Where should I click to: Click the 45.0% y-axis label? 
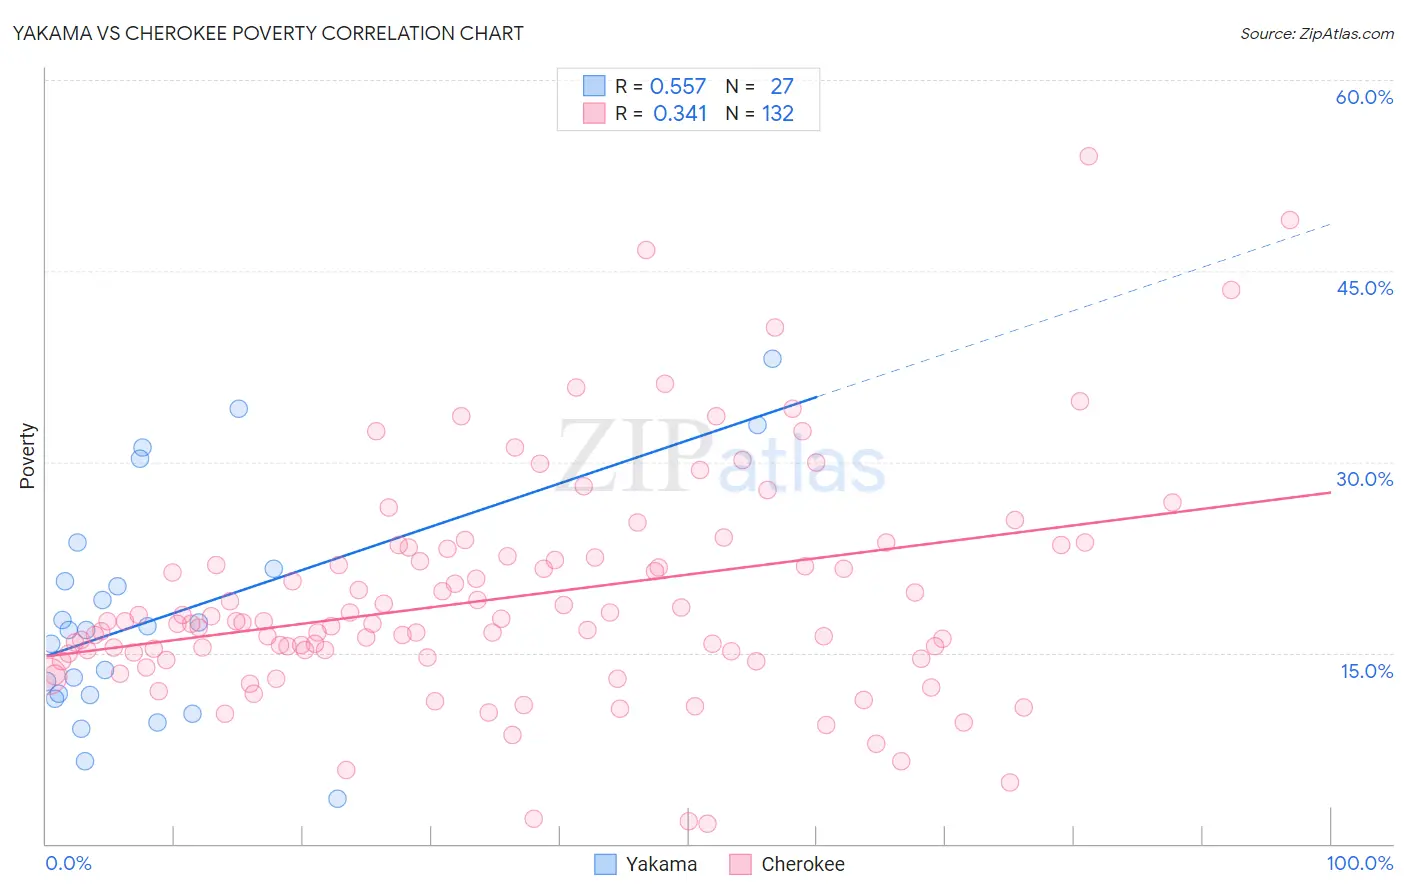tap(1364, 288)
